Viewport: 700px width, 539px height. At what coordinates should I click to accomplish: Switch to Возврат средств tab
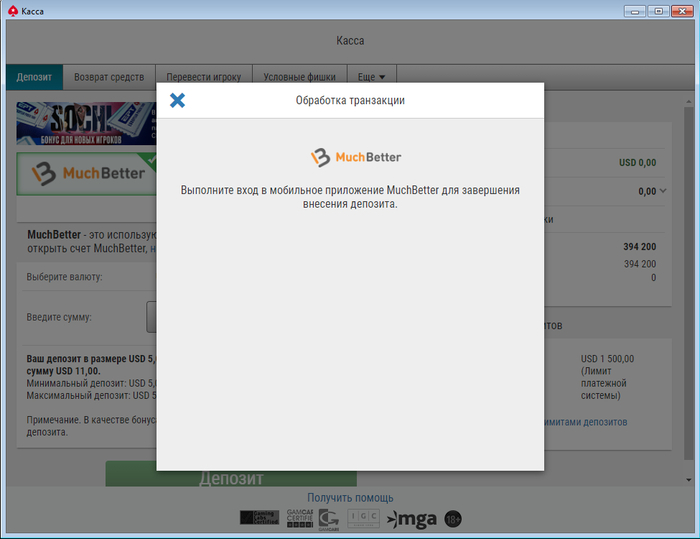click(109, 77)
